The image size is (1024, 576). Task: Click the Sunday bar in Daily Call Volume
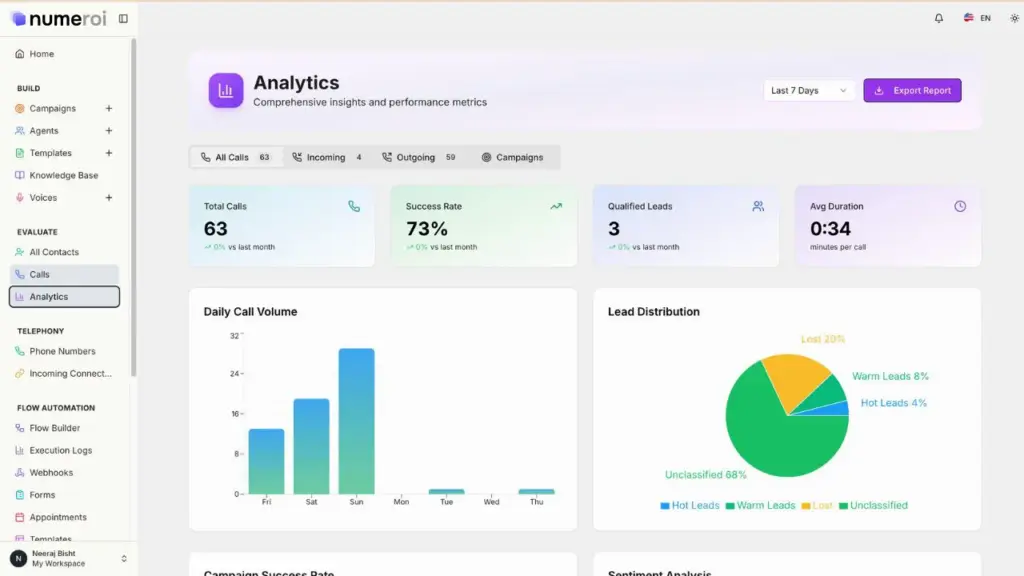click(x=356, y=420)
